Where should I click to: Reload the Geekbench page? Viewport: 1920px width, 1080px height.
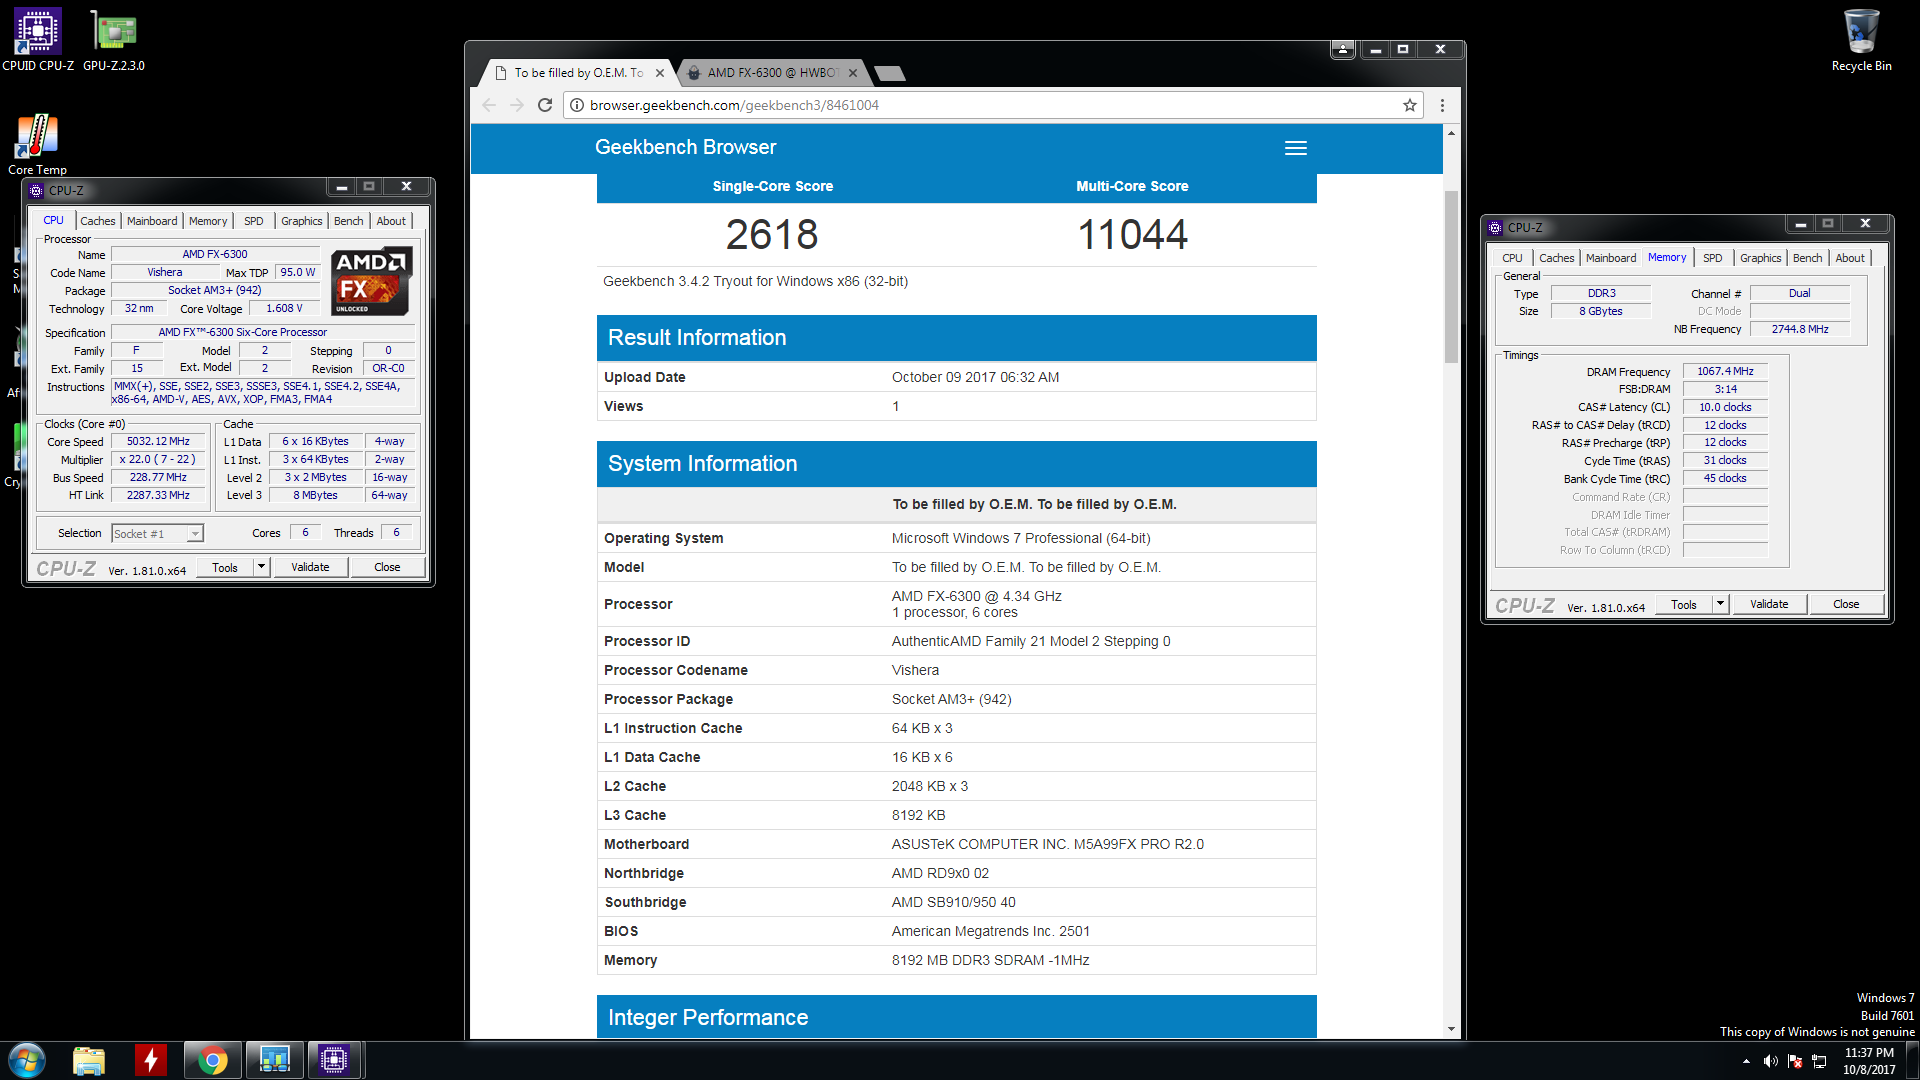[545, 105]
